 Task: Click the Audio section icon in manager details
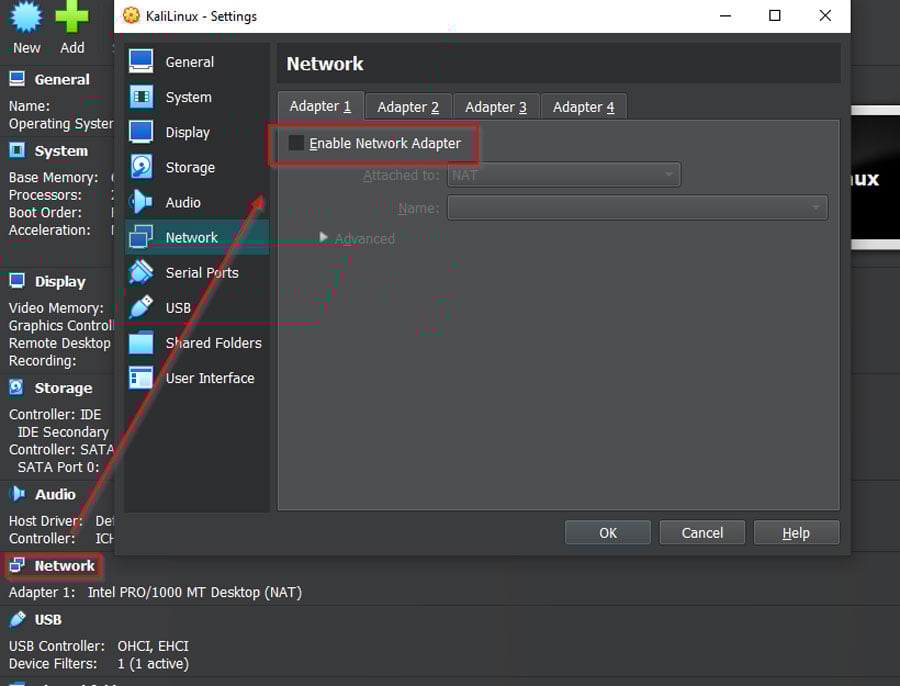[x=18, y=494]
